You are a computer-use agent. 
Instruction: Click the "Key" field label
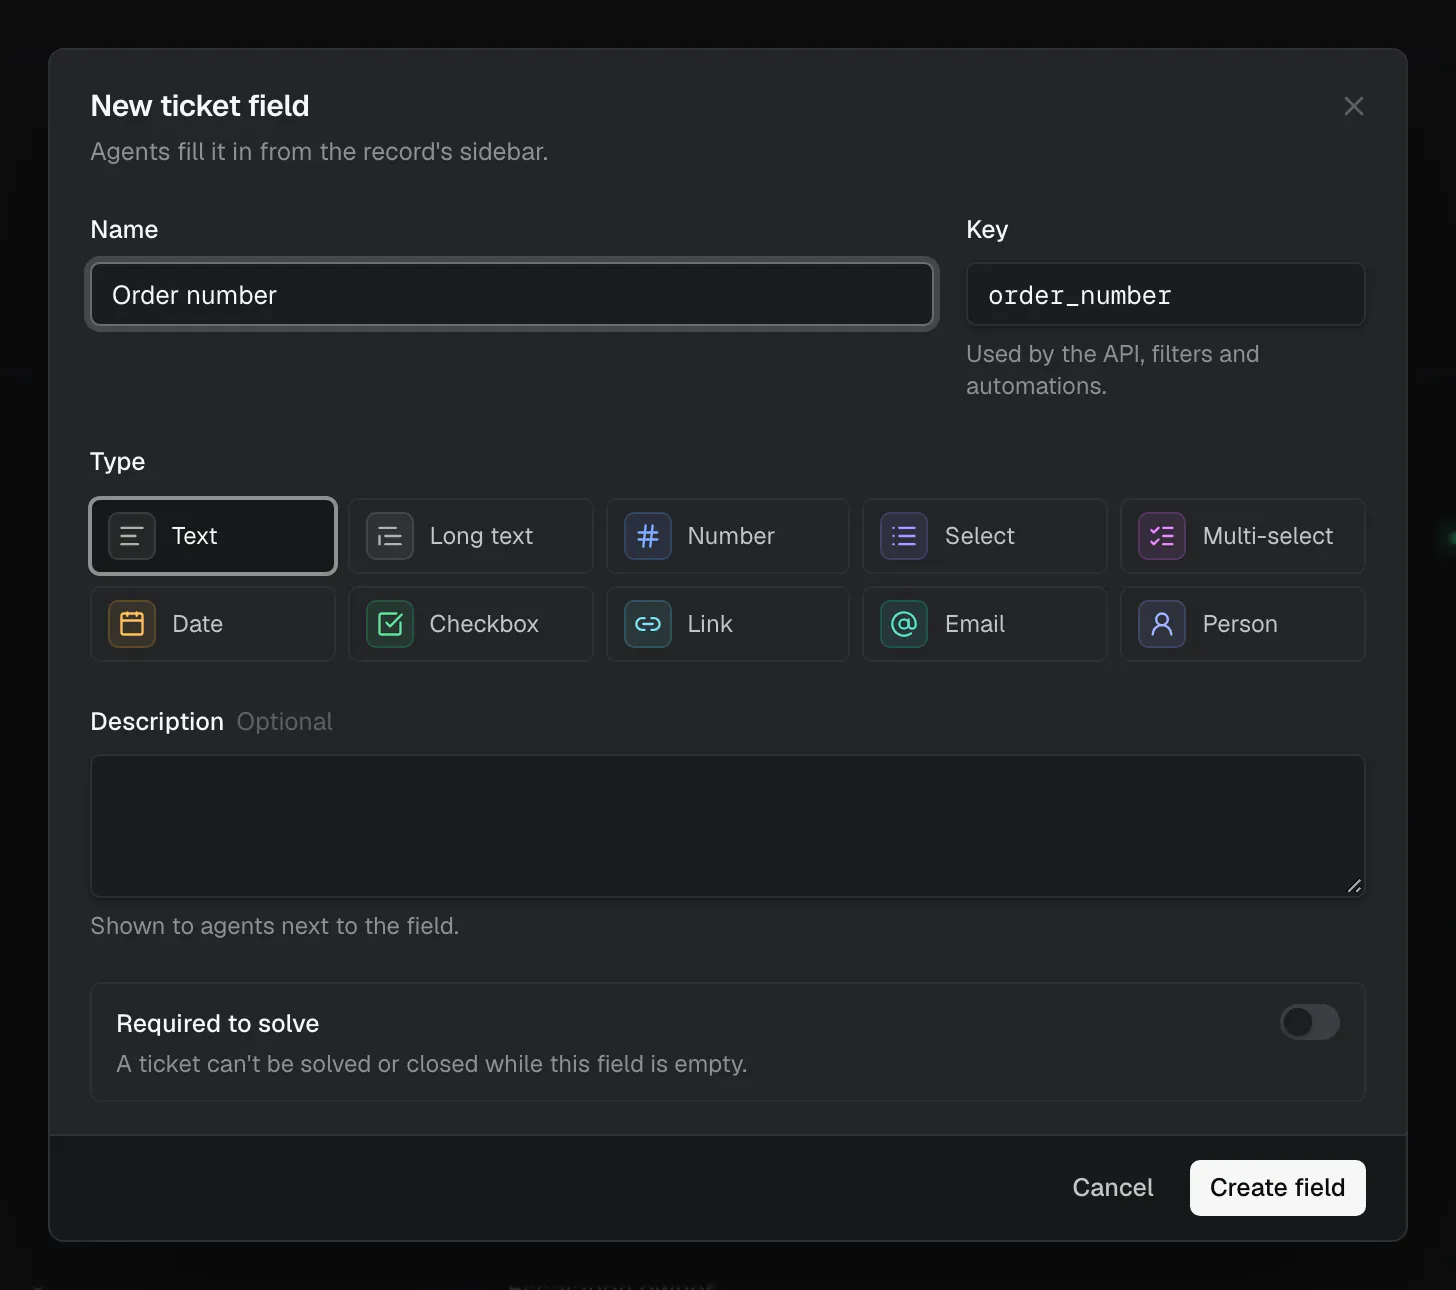(987, 230)
